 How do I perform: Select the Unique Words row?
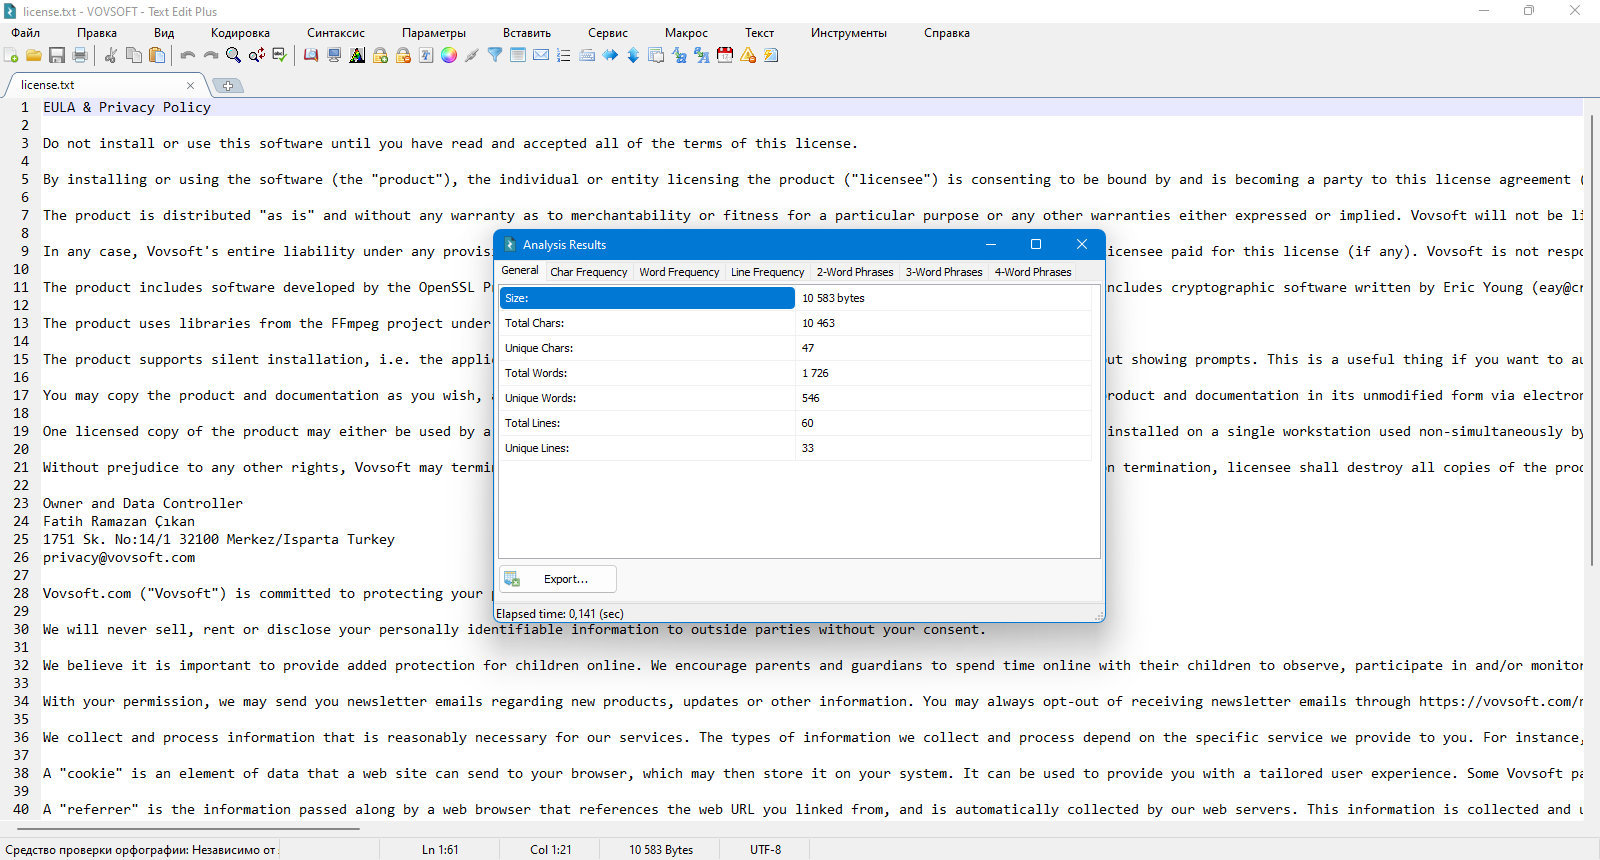[x=795, y=398]
